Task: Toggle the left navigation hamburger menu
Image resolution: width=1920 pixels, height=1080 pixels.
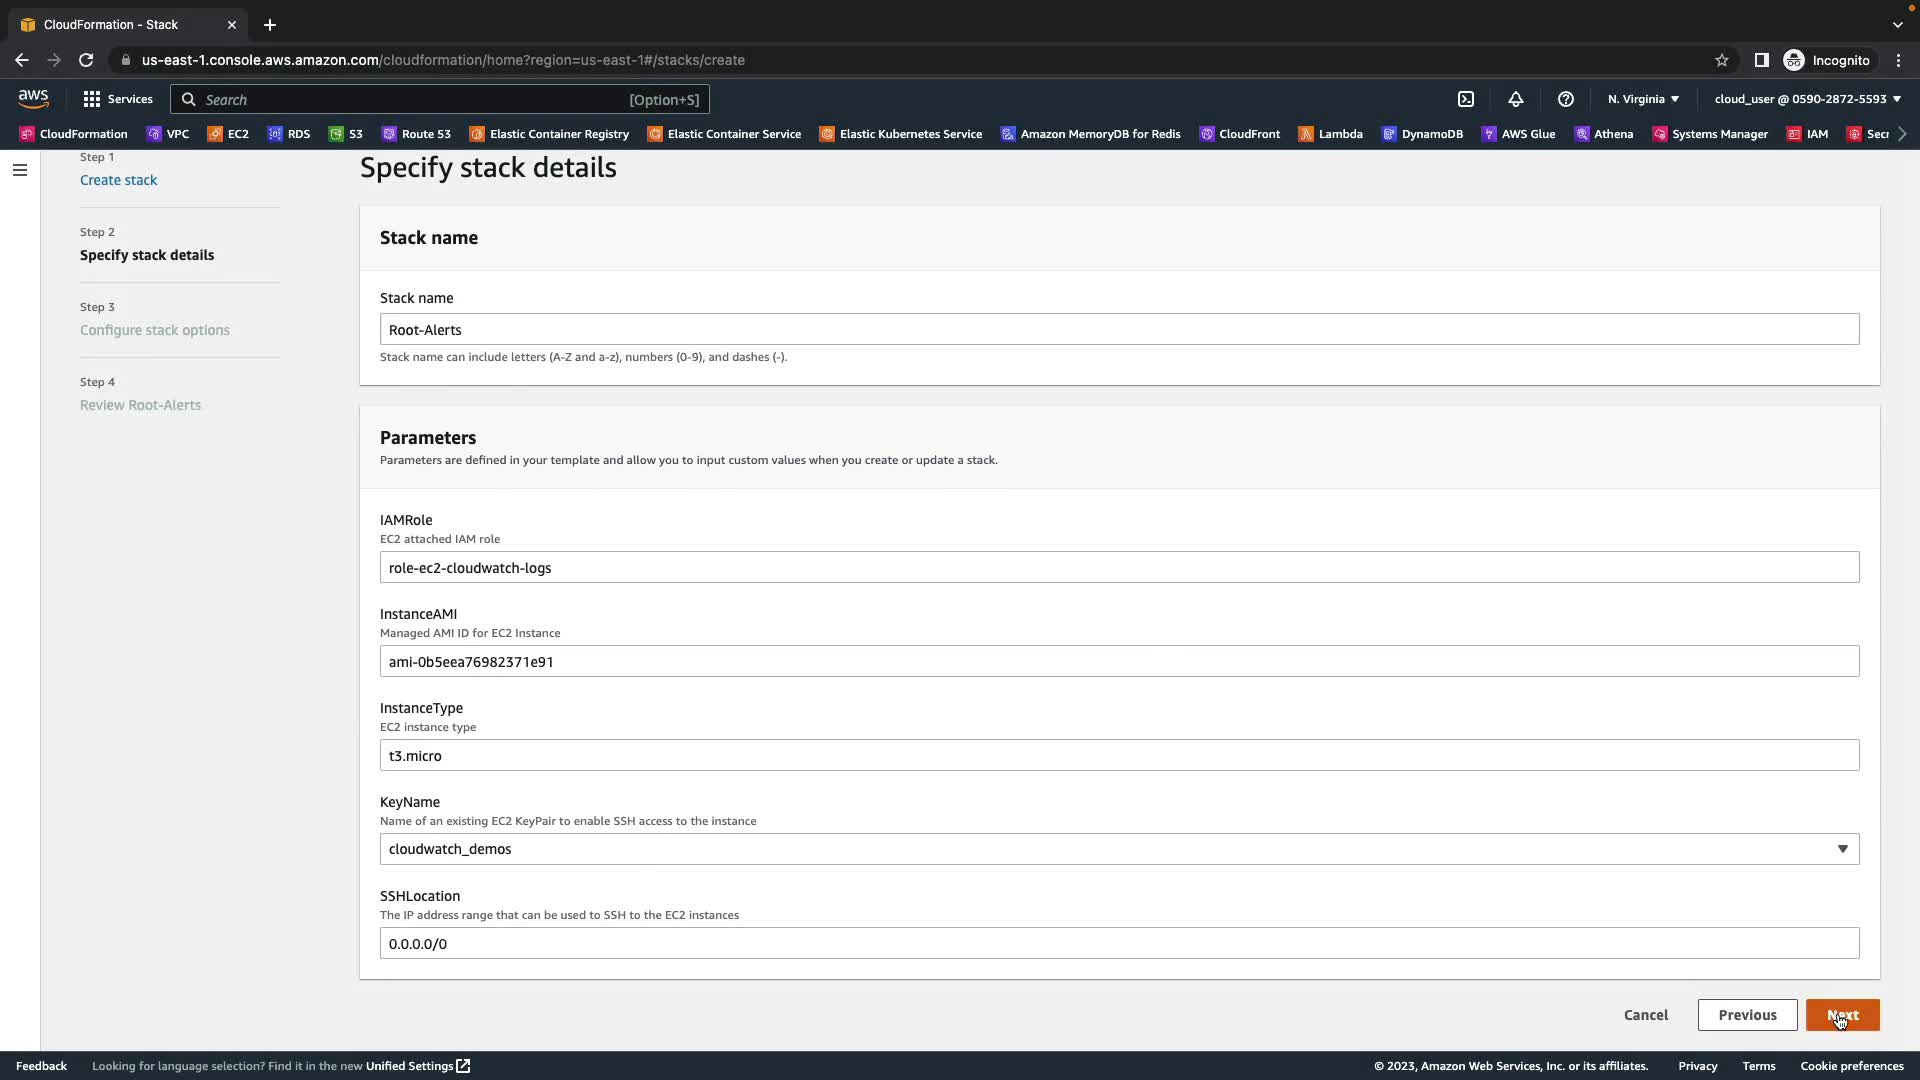Action: pyautogui.click(x=19, y=170)
